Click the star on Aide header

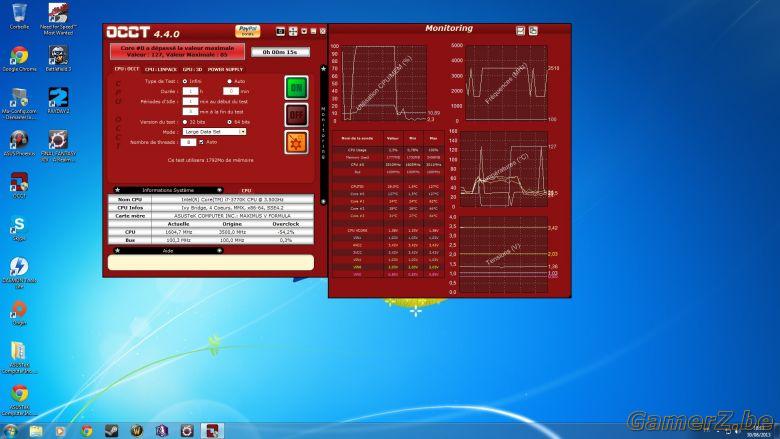pos(117,251)
